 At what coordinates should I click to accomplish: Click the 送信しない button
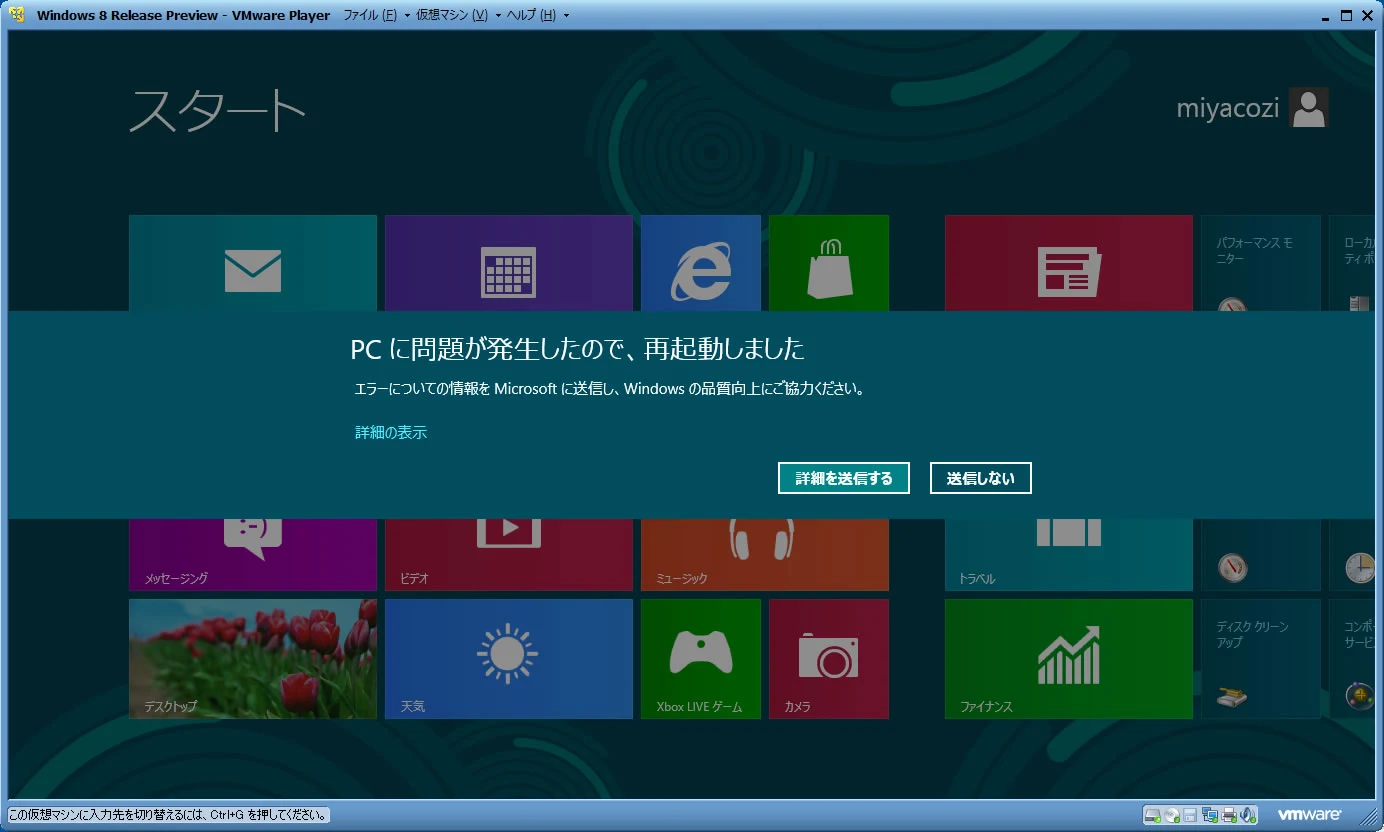pos(981,478)
